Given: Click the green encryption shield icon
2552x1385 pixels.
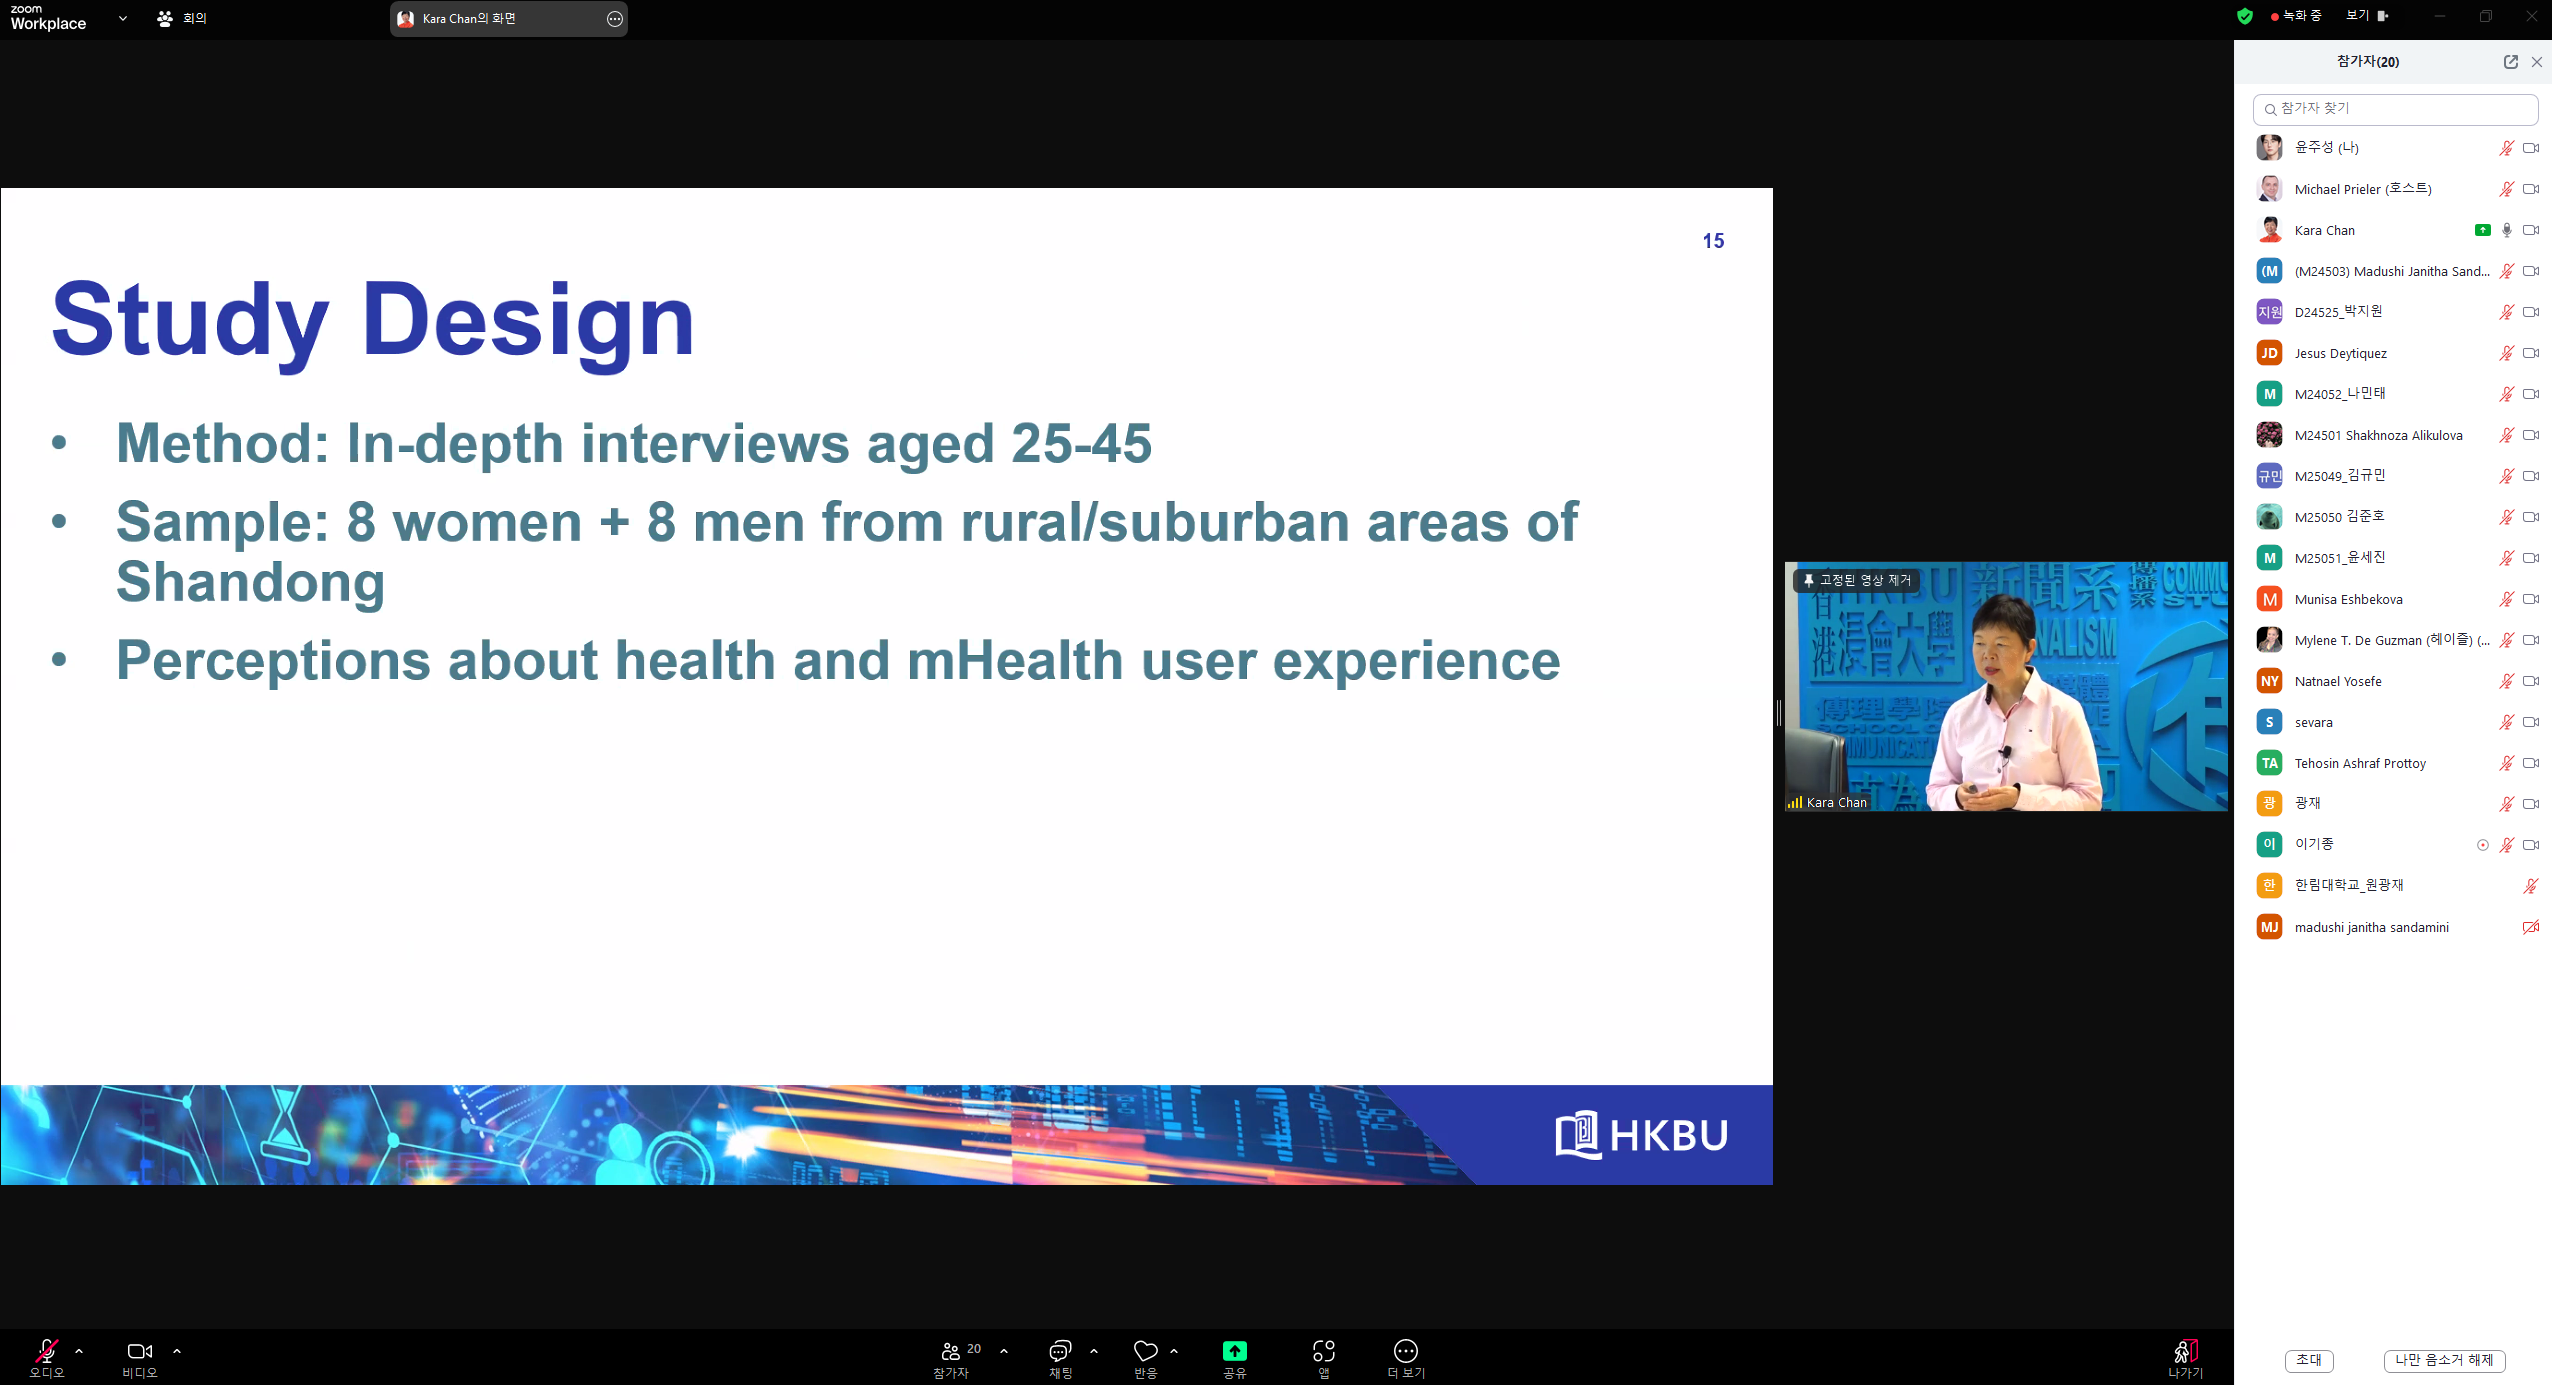Looking at the screenshot, I should point(2245,16).
